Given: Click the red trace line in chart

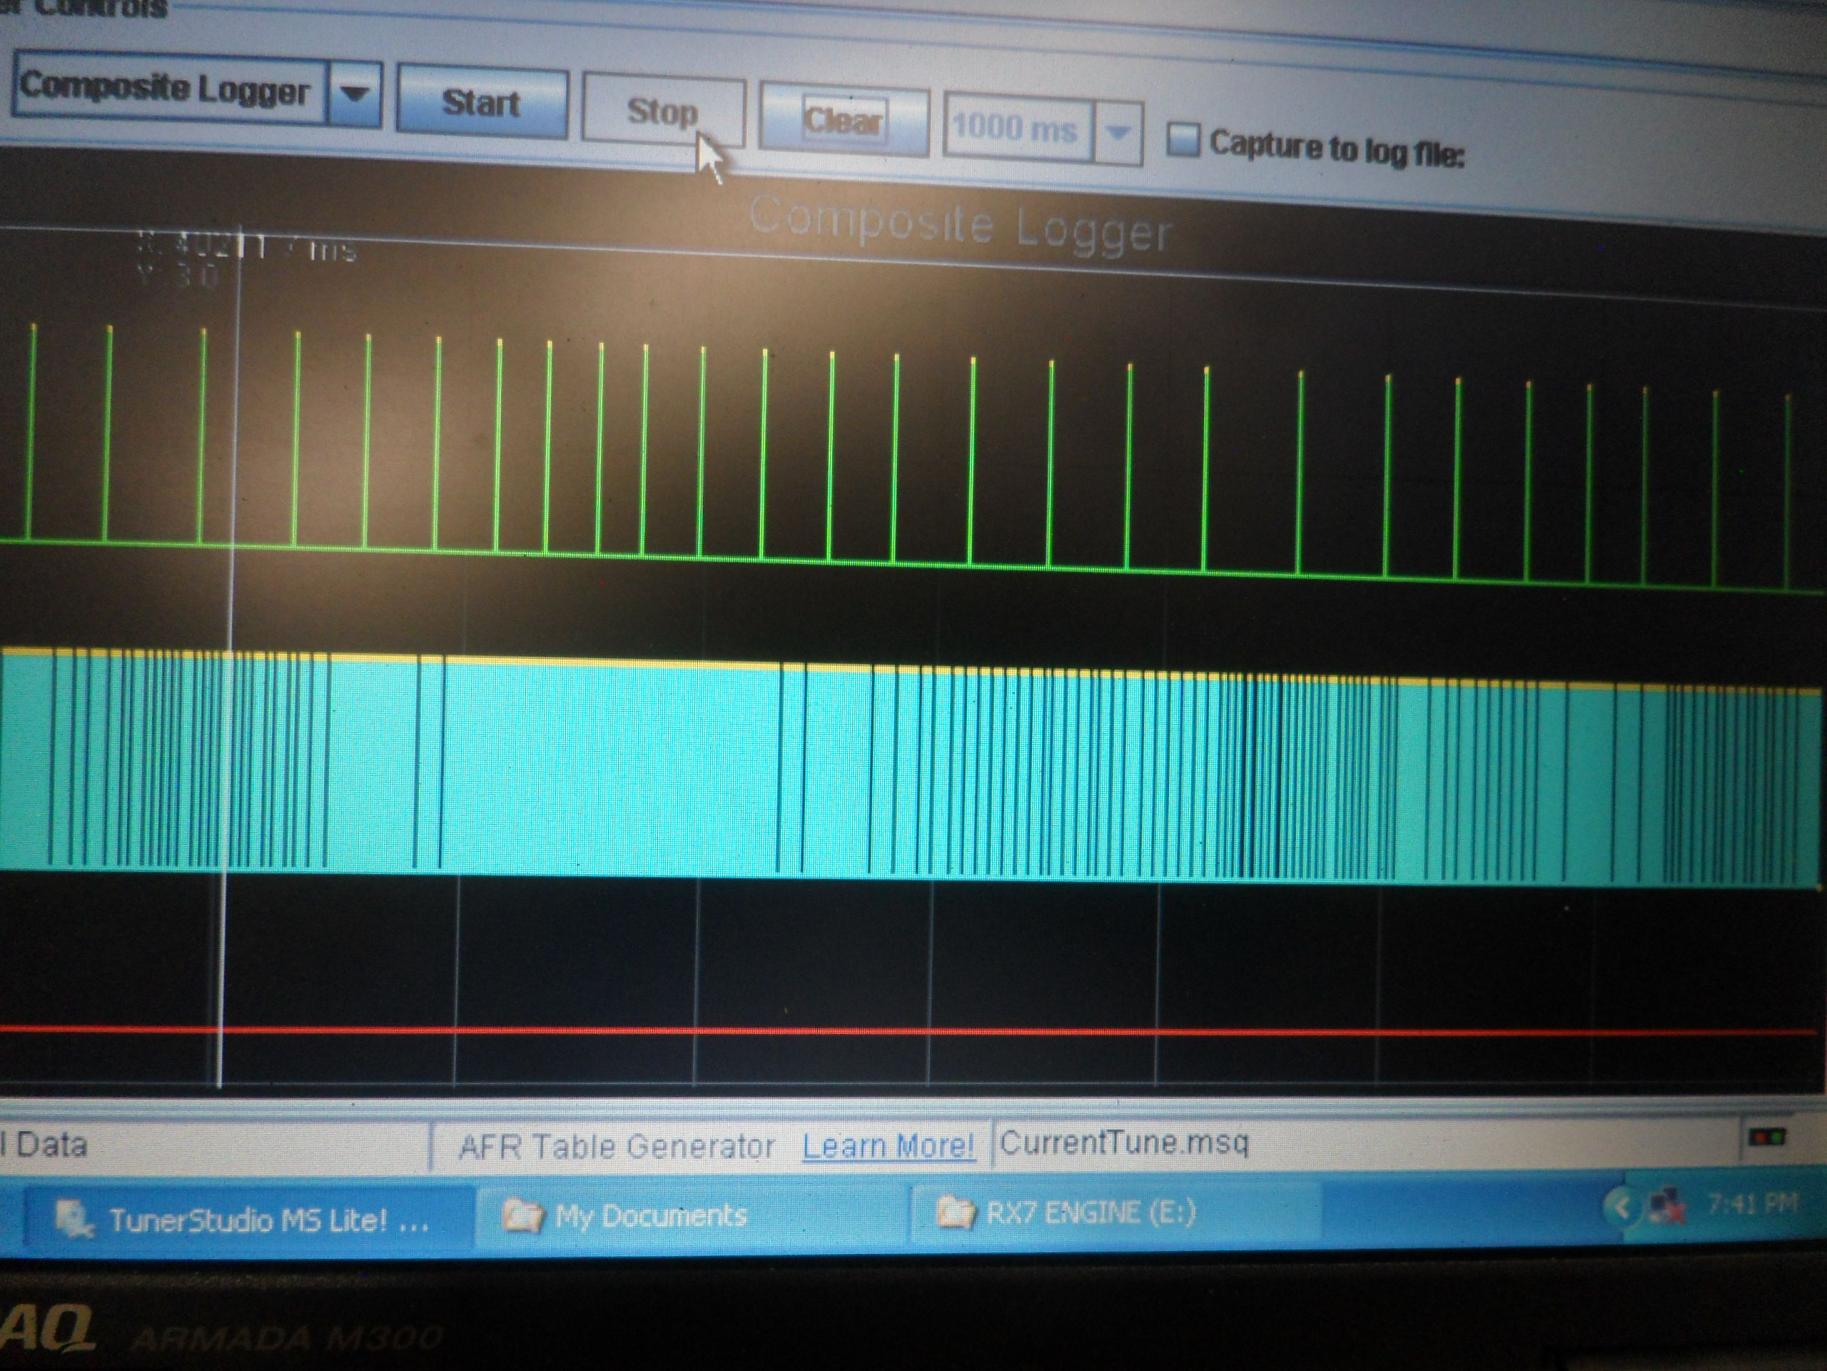Looking at the screenshot, I should (908, 1030).
